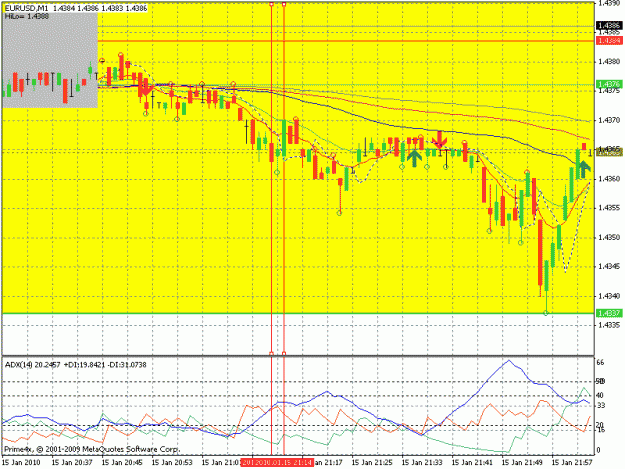Screen dimensions: 625x469
Task: Click the red sell arrow near 20:50
Action: coord(145,87)
